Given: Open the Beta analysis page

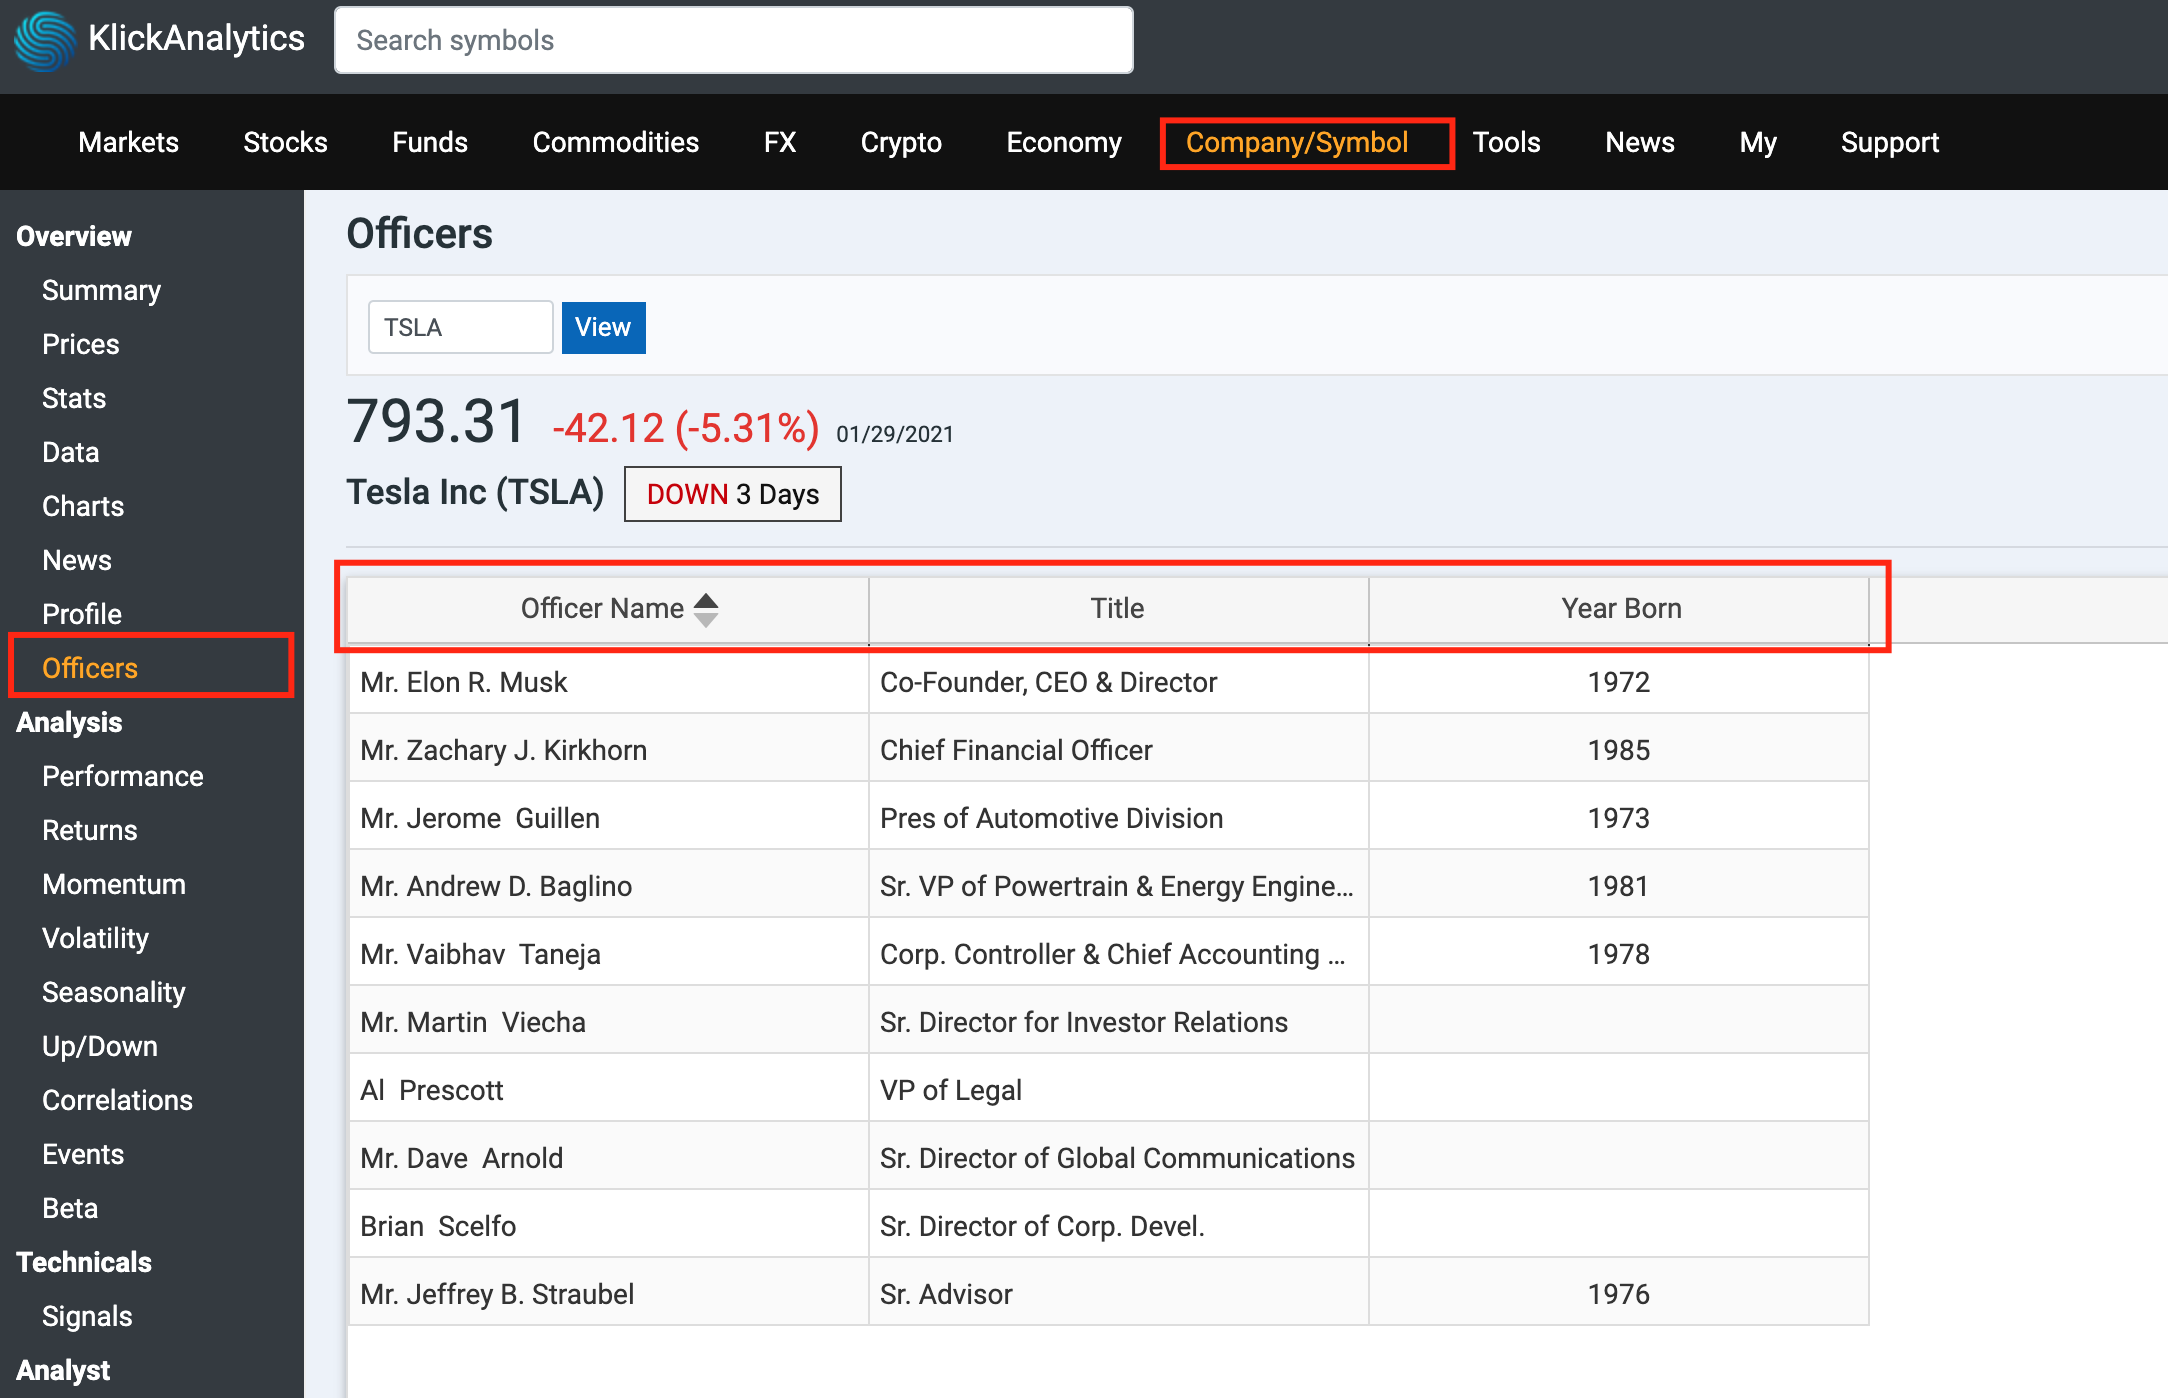Looking at the screenshot, I should pyautogui.click(x=70, y=1208).
